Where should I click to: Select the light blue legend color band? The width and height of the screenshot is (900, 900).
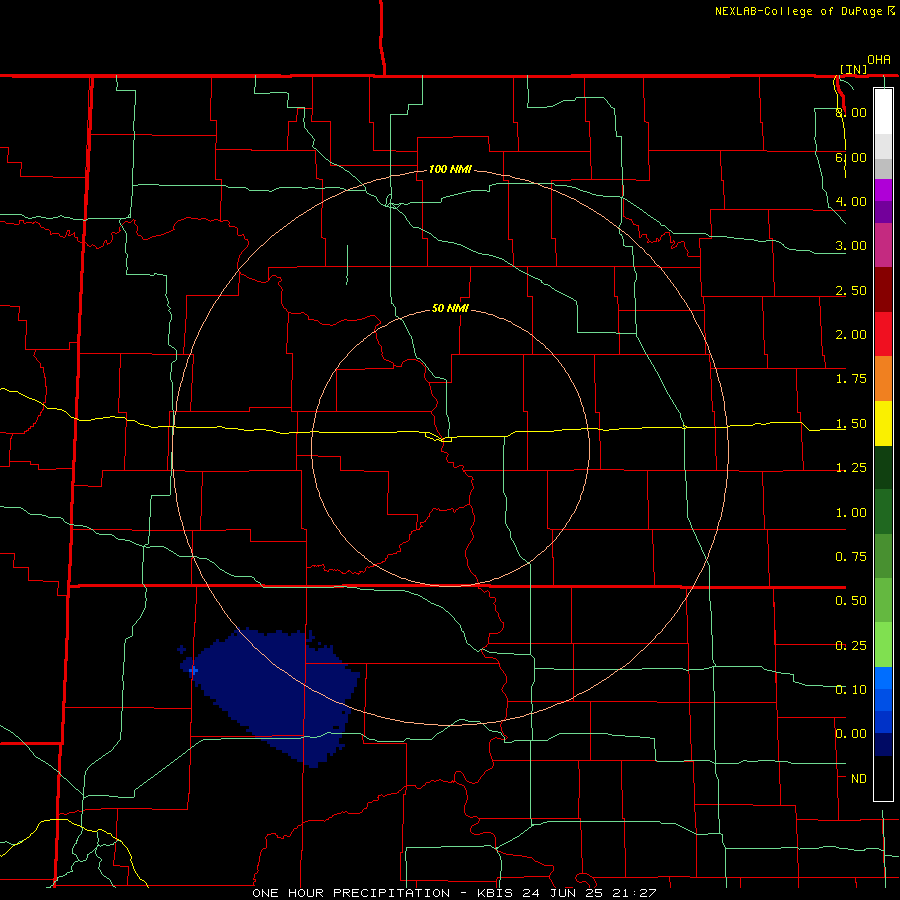(x=883, y=678)
